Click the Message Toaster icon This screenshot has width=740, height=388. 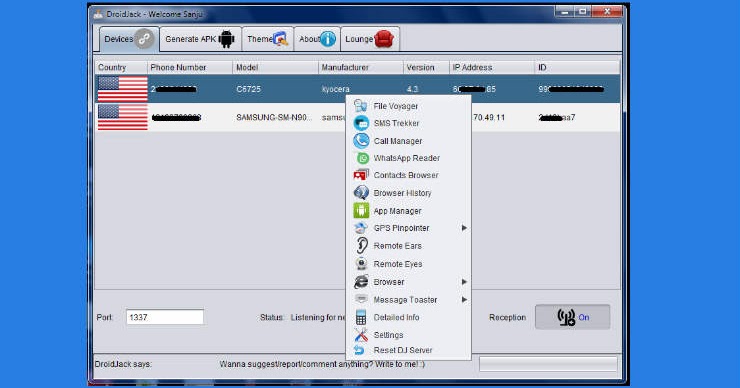[x=361, y=299]
